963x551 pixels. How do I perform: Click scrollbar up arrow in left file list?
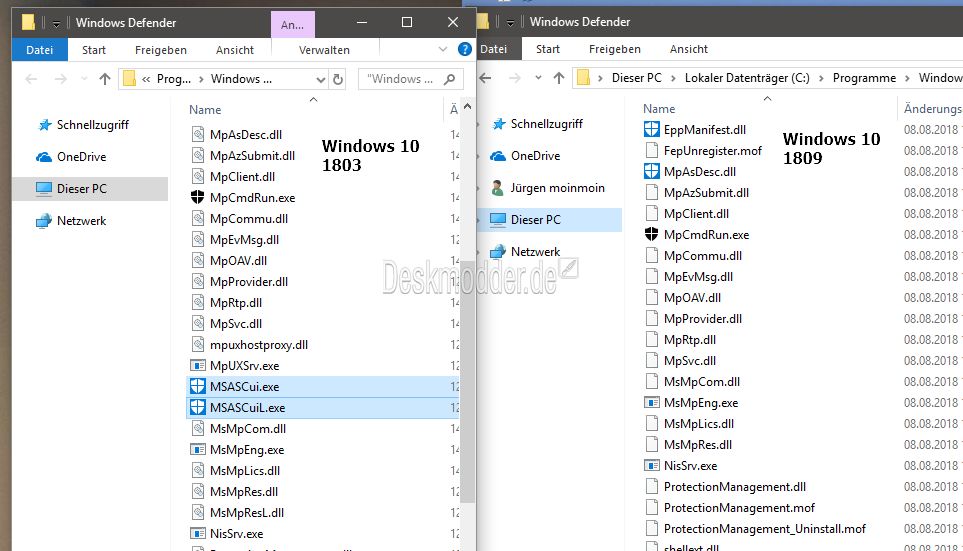pyautogui.click(x=467, y=106)
